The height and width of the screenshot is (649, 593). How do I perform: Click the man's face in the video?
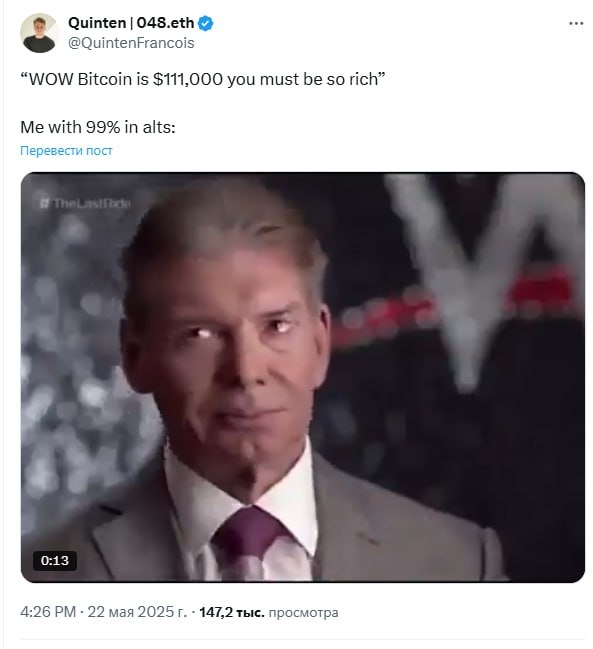pos(232,352)
